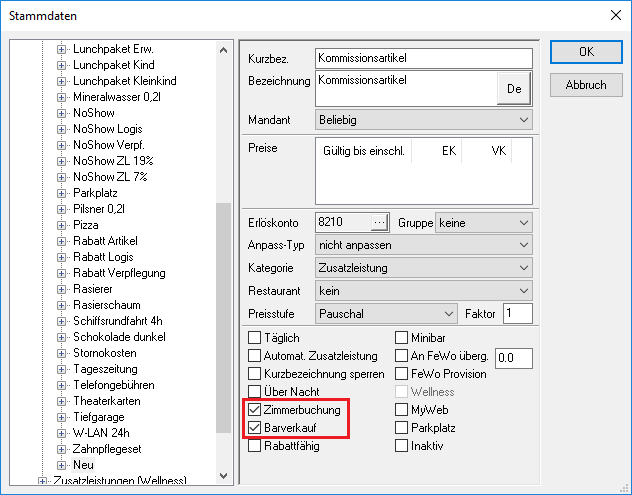632x495 pixels.
Task: Select the NoShow tree entry
Action: (94, 113)
